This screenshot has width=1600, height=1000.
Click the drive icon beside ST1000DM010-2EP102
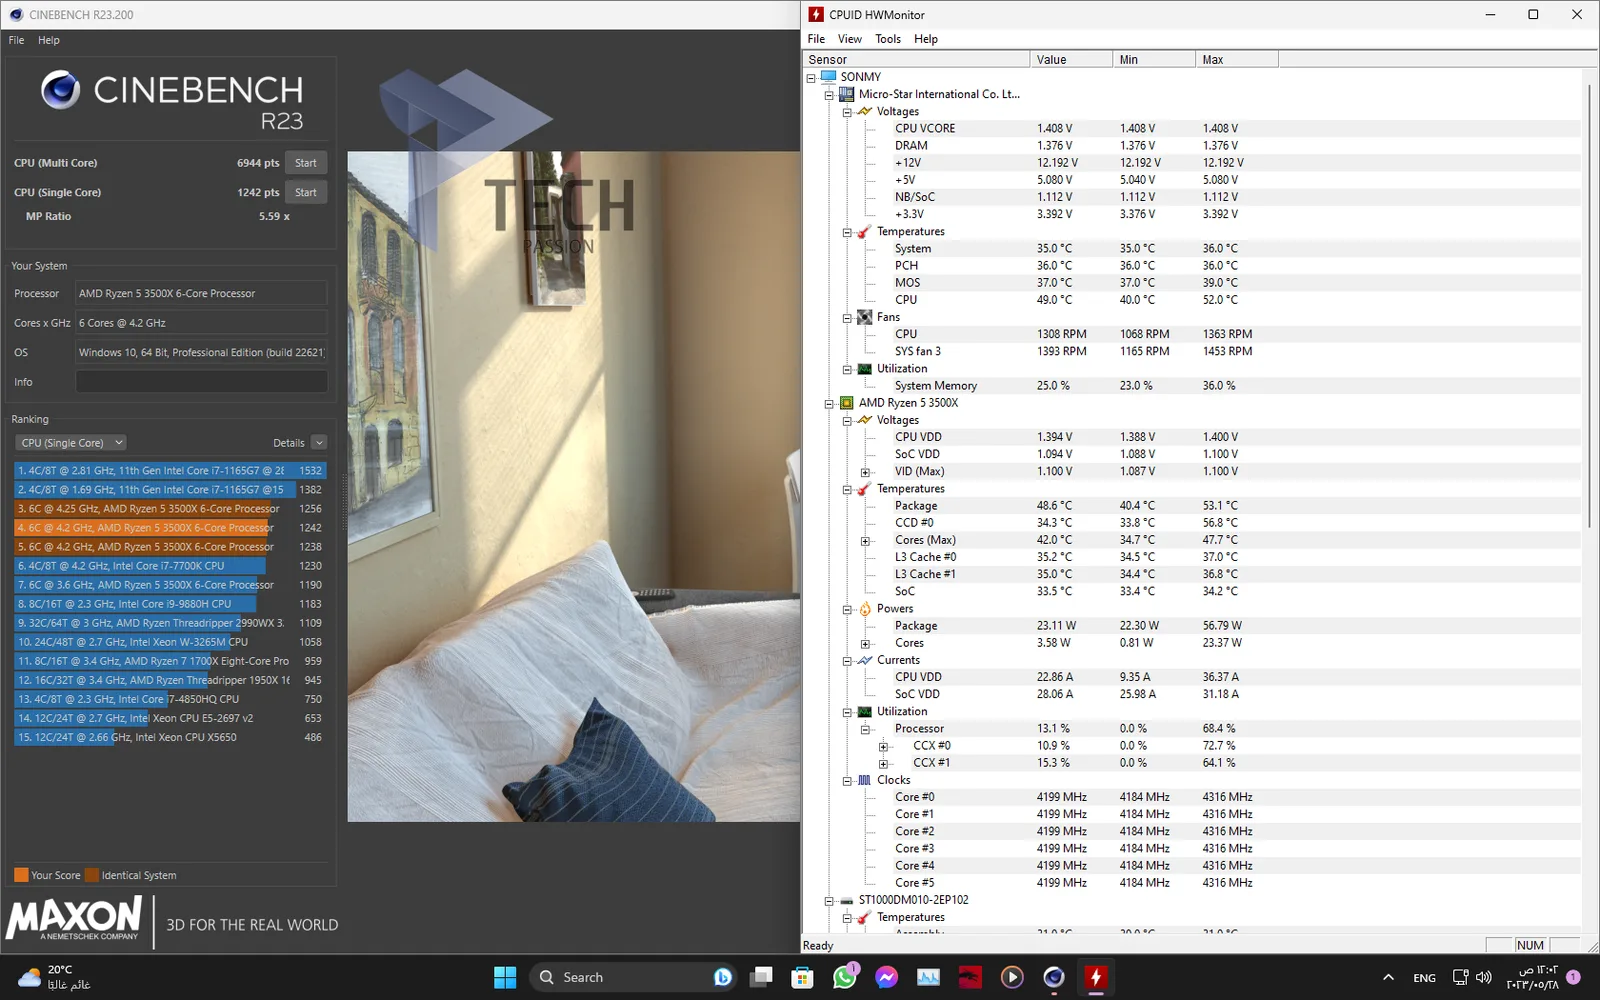846,900
